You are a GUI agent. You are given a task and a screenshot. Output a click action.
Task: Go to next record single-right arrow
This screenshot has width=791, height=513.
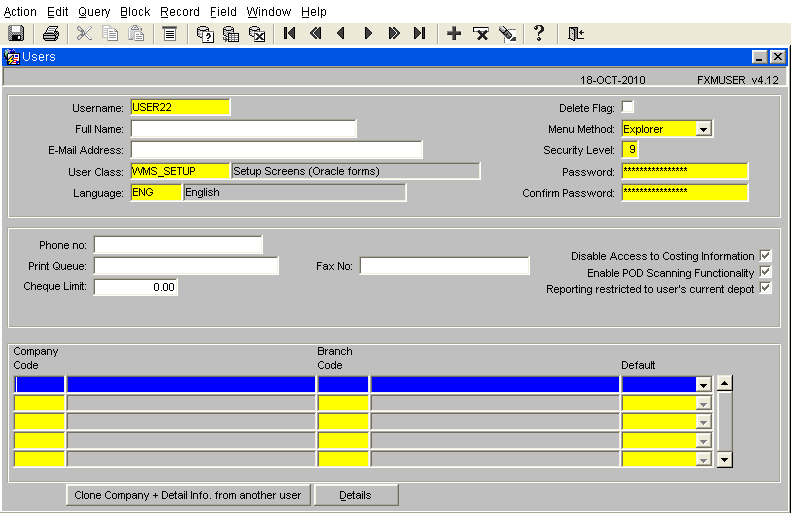pos(368,34)
